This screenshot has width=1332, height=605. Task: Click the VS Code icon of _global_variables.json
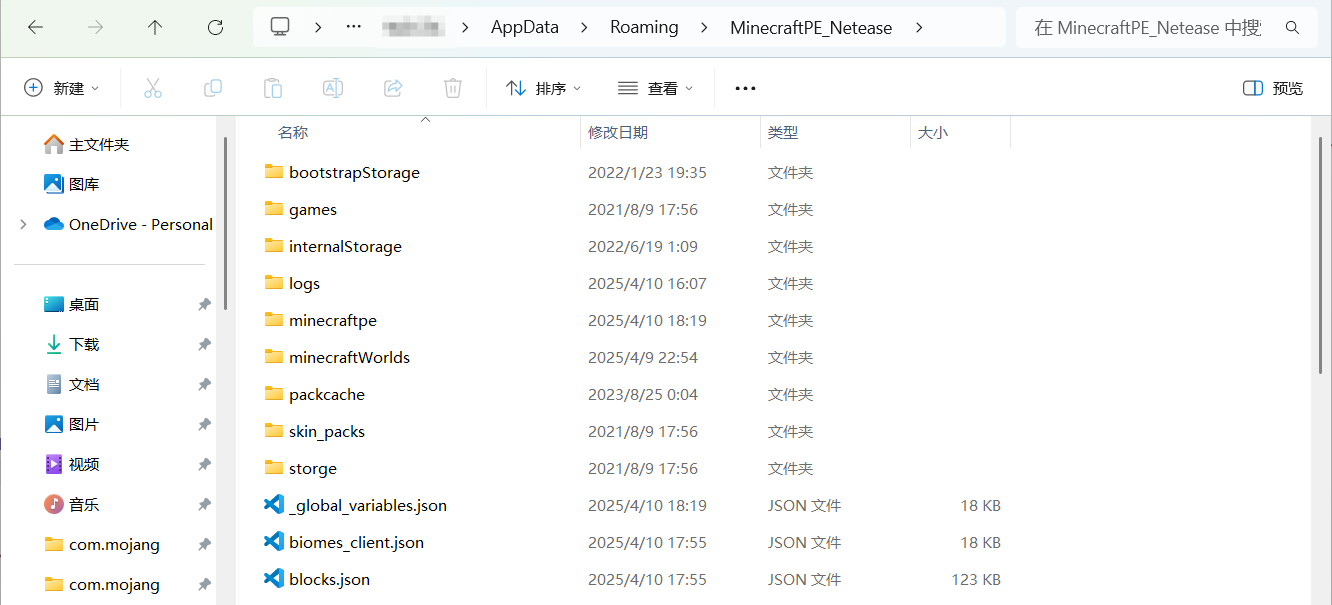tap(273, 505)
